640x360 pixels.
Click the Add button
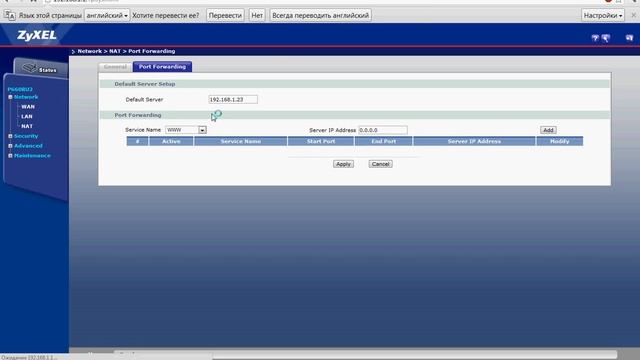pos(548,130)
